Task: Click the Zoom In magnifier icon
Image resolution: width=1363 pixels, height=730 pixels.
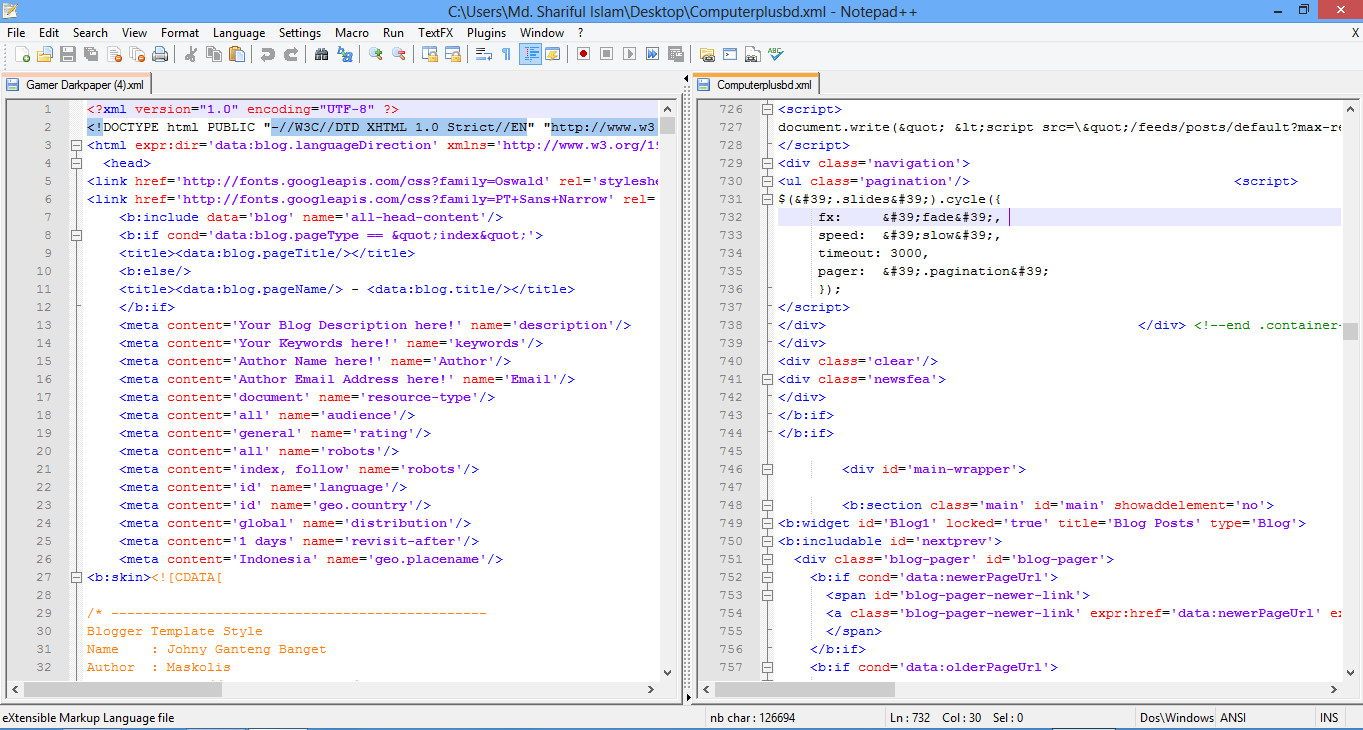Action: [376, 54]
